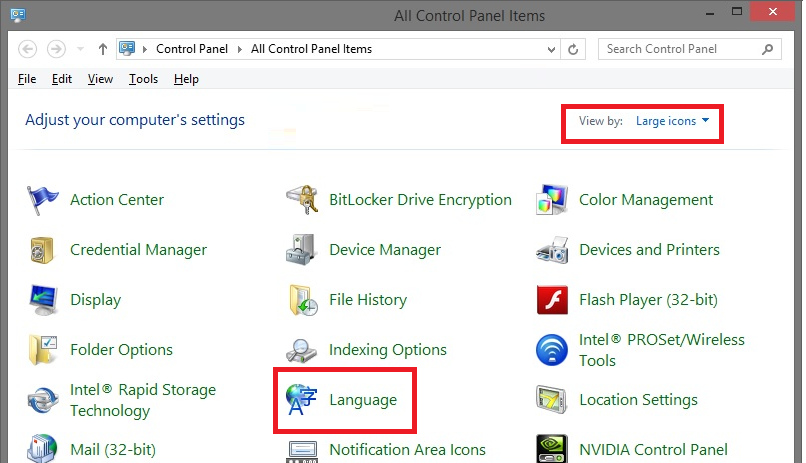Click the Display link text

[x=96, y=300]
